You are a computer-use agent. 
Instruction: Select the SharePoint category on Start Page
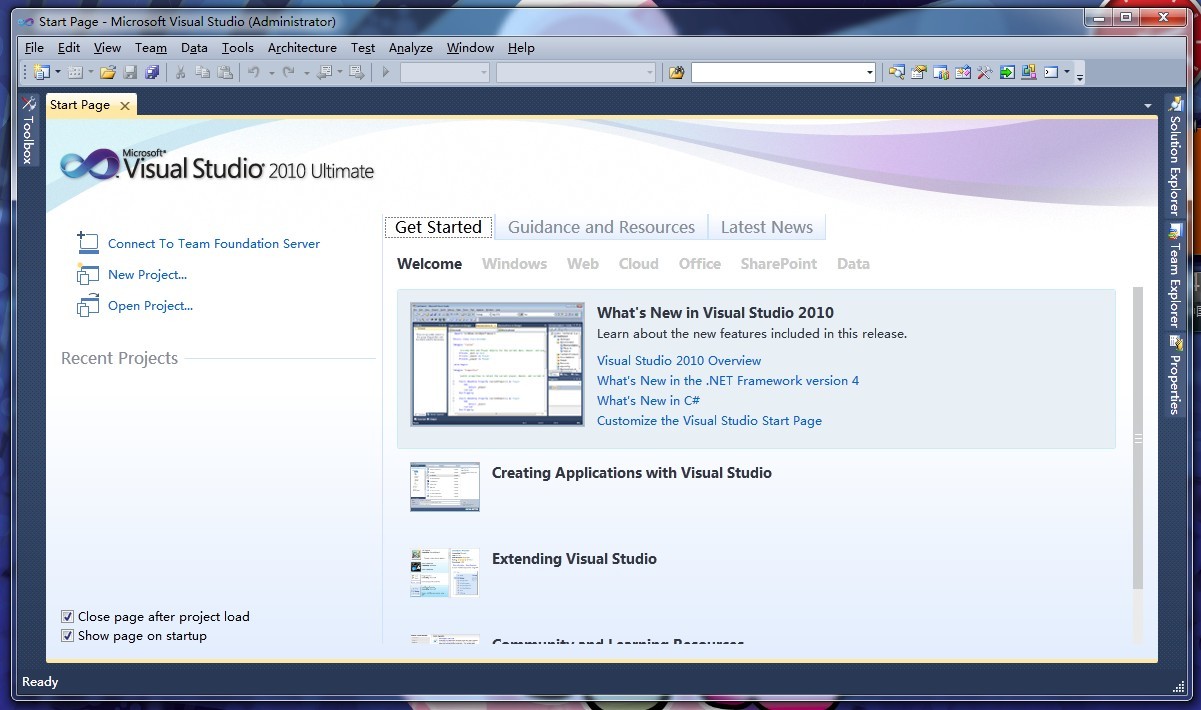(x=779, y=264)
